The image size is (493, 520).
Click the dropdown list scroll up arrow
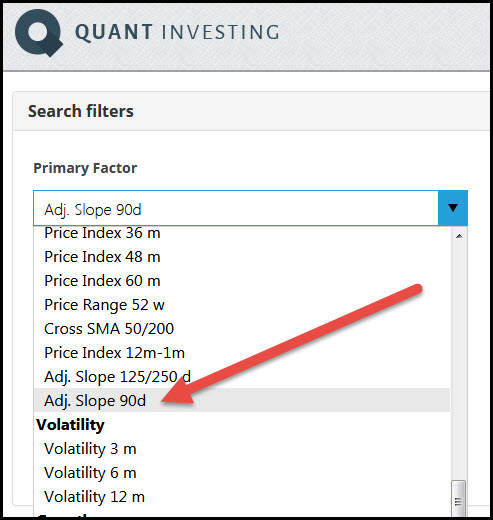[459, 236]
